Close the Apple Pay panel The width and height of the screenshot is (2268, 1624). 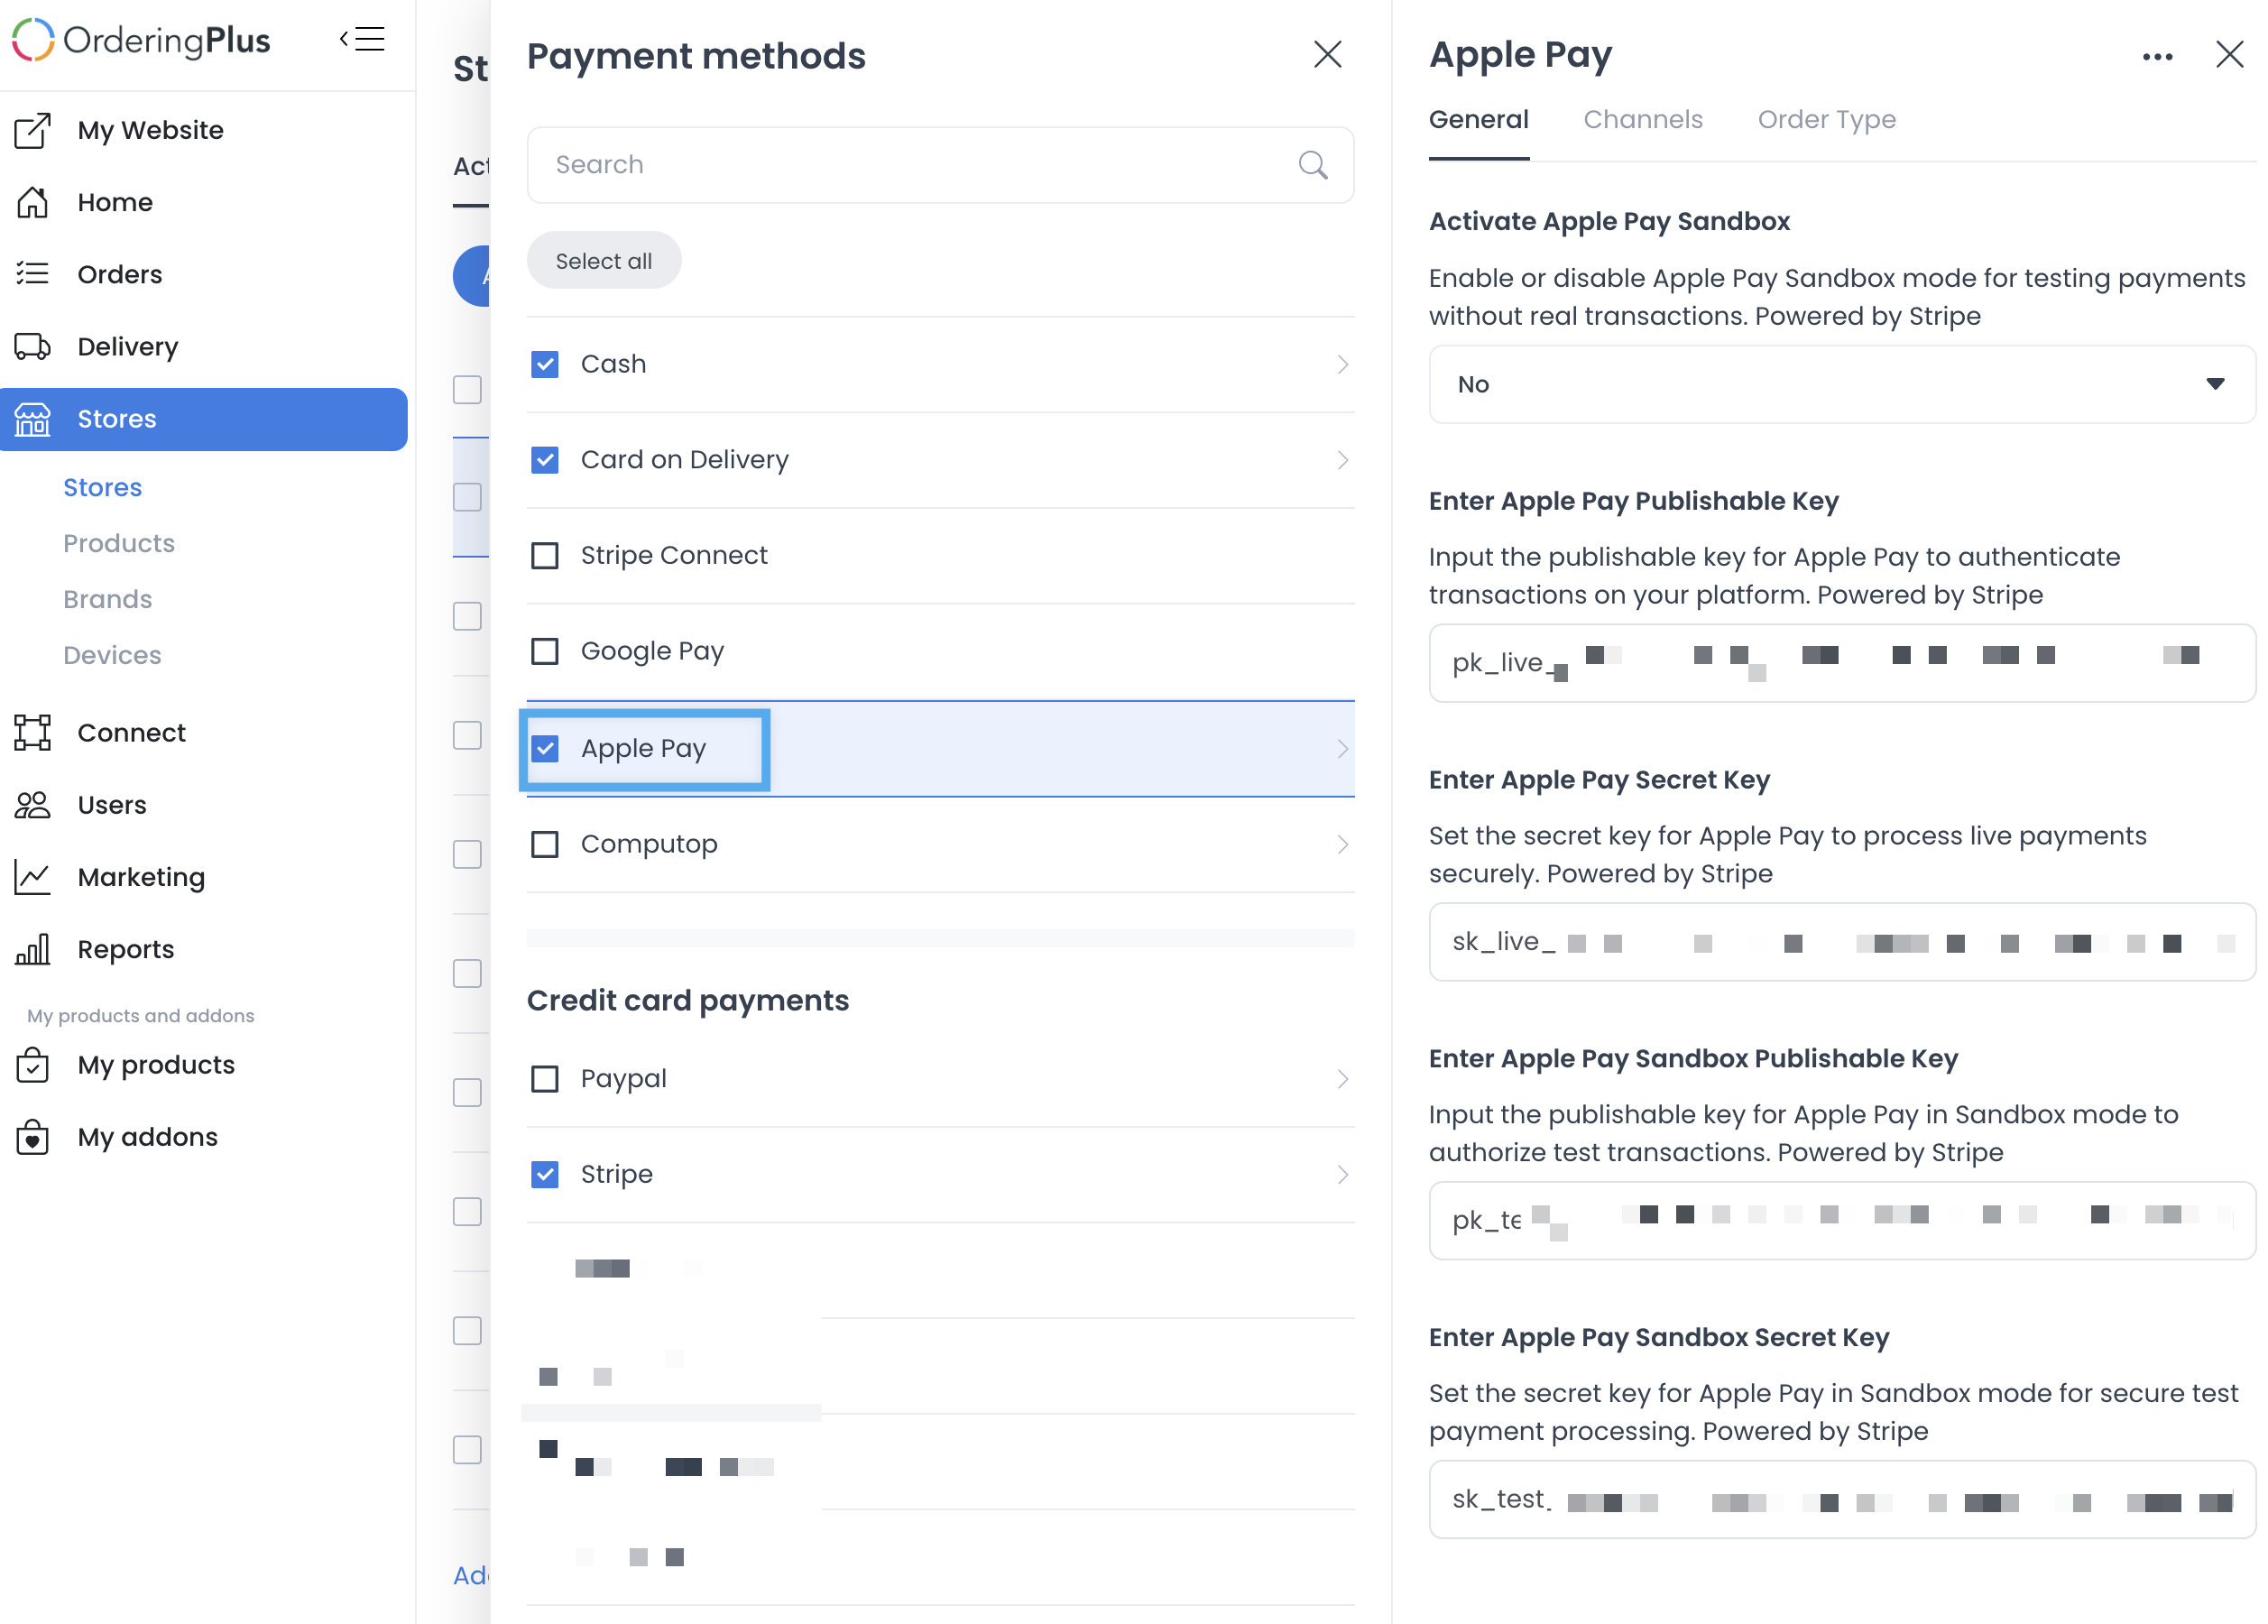pos(2229,54)
